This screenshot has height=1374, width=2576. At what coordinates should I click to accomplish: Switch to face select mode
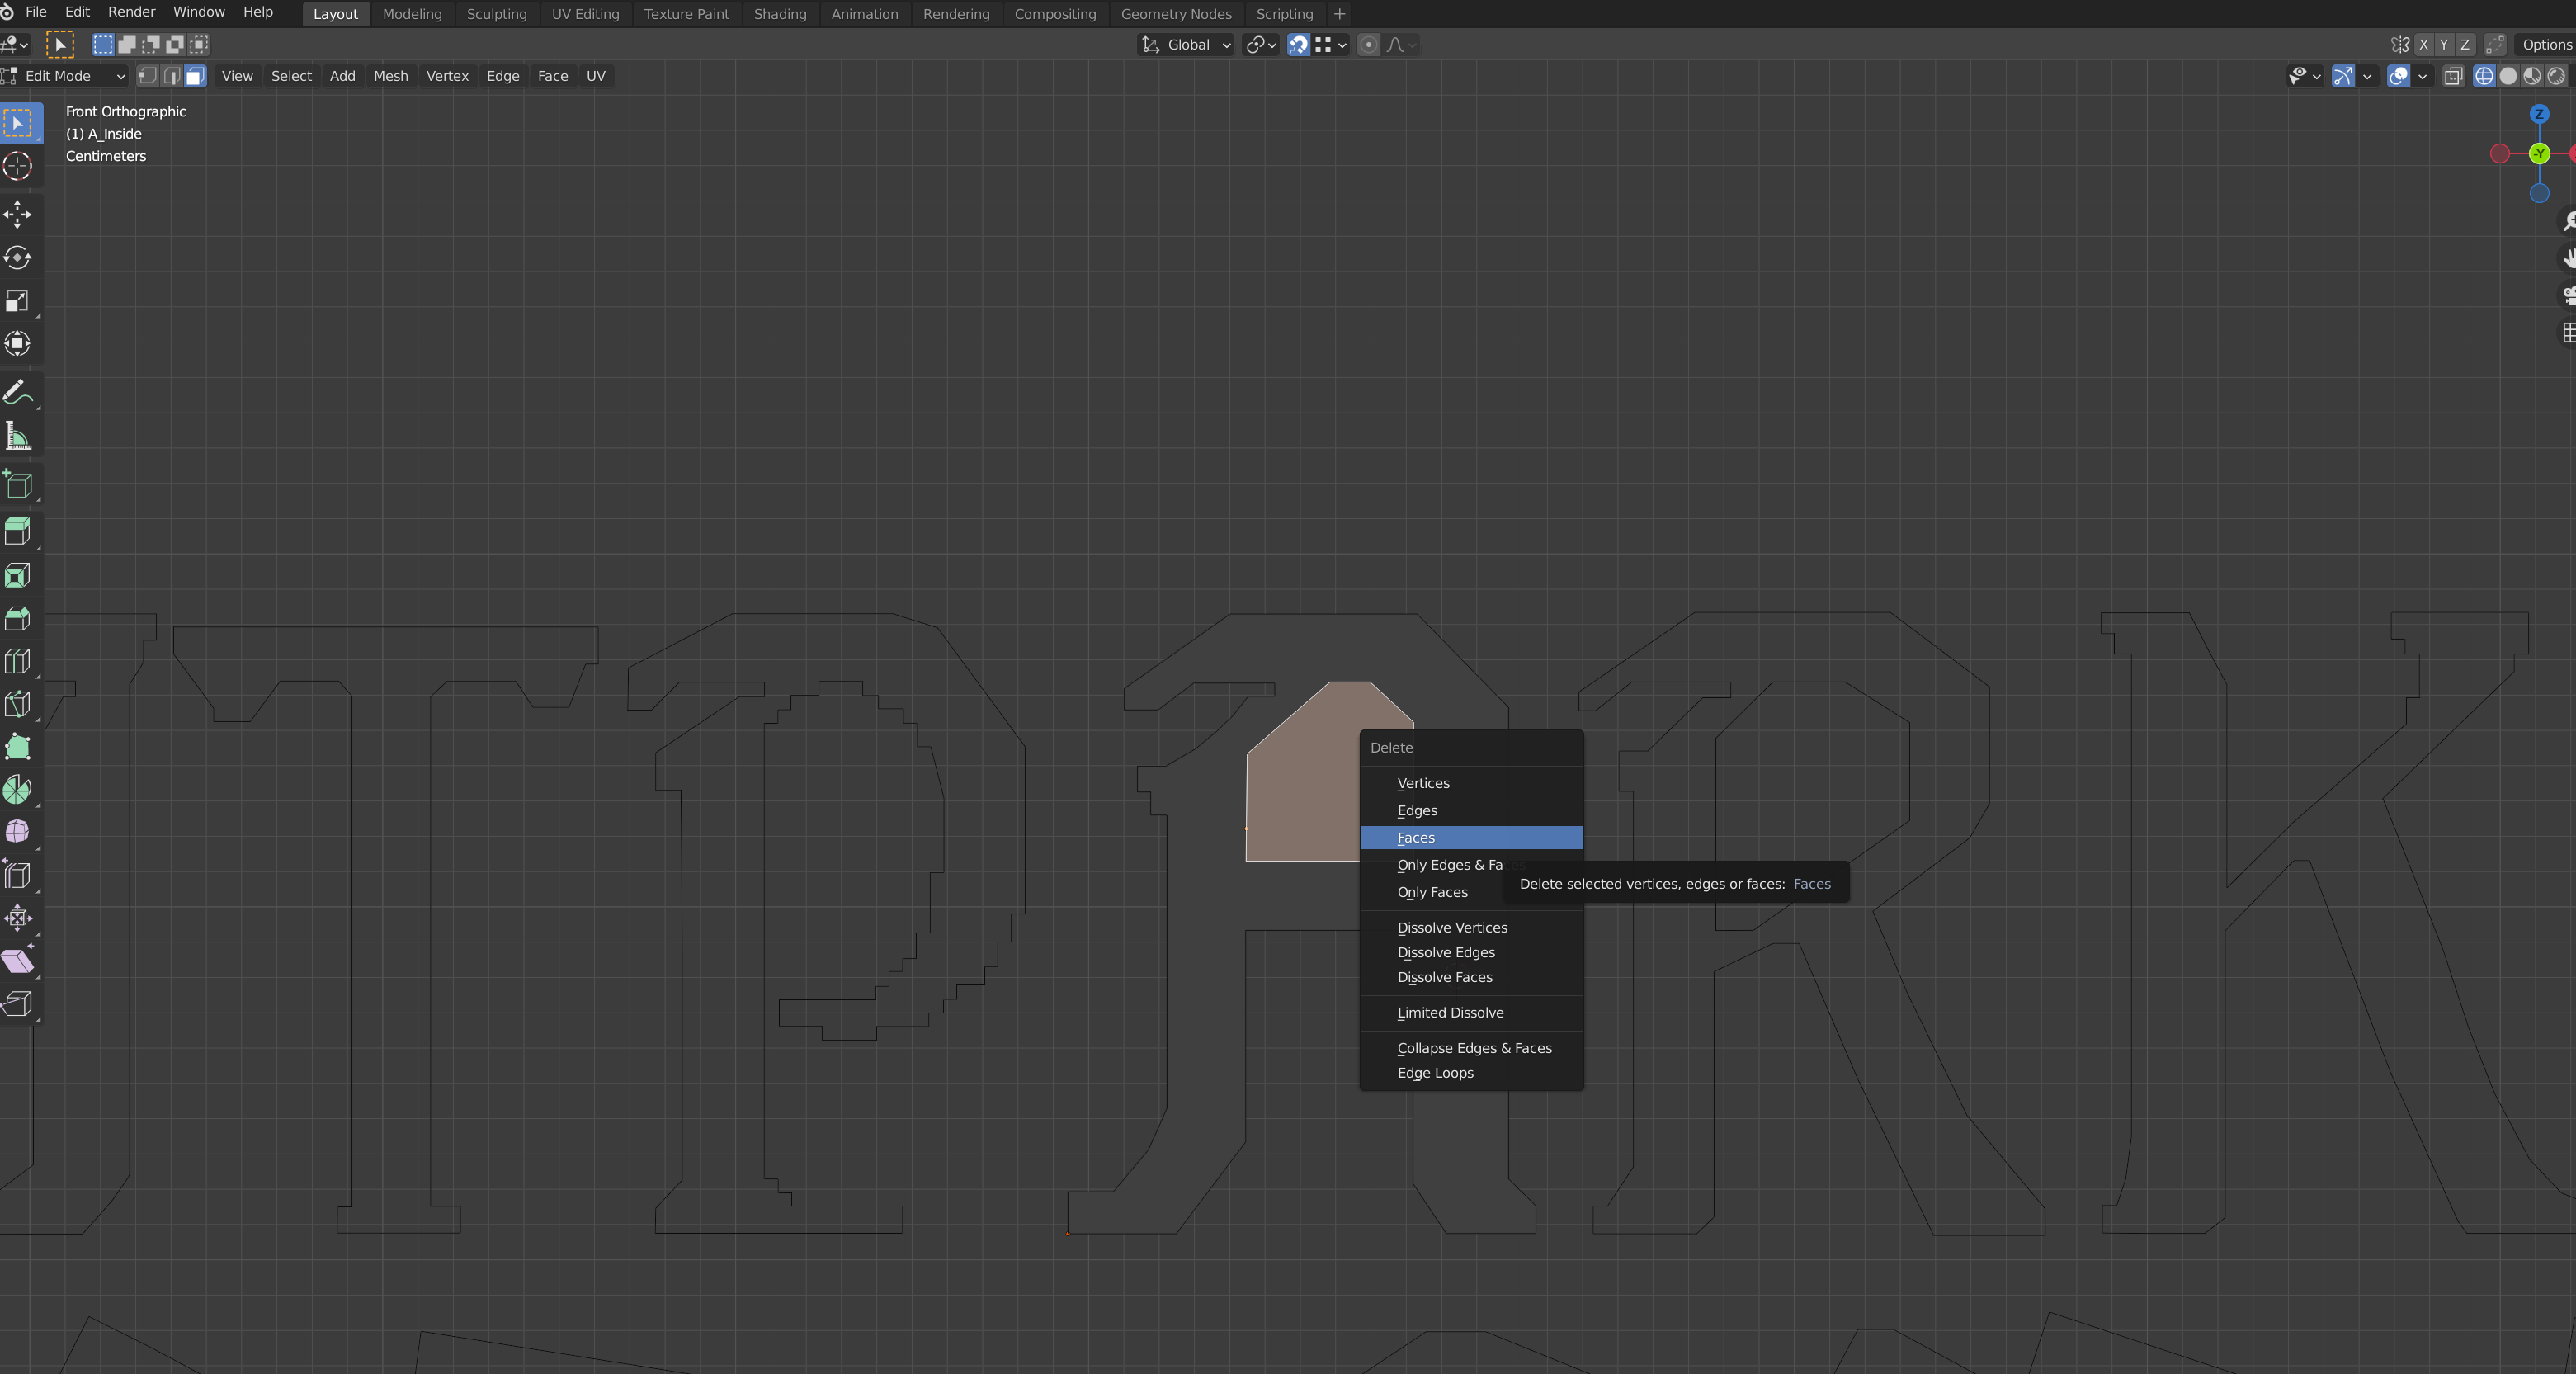click(x=195, y=76)
